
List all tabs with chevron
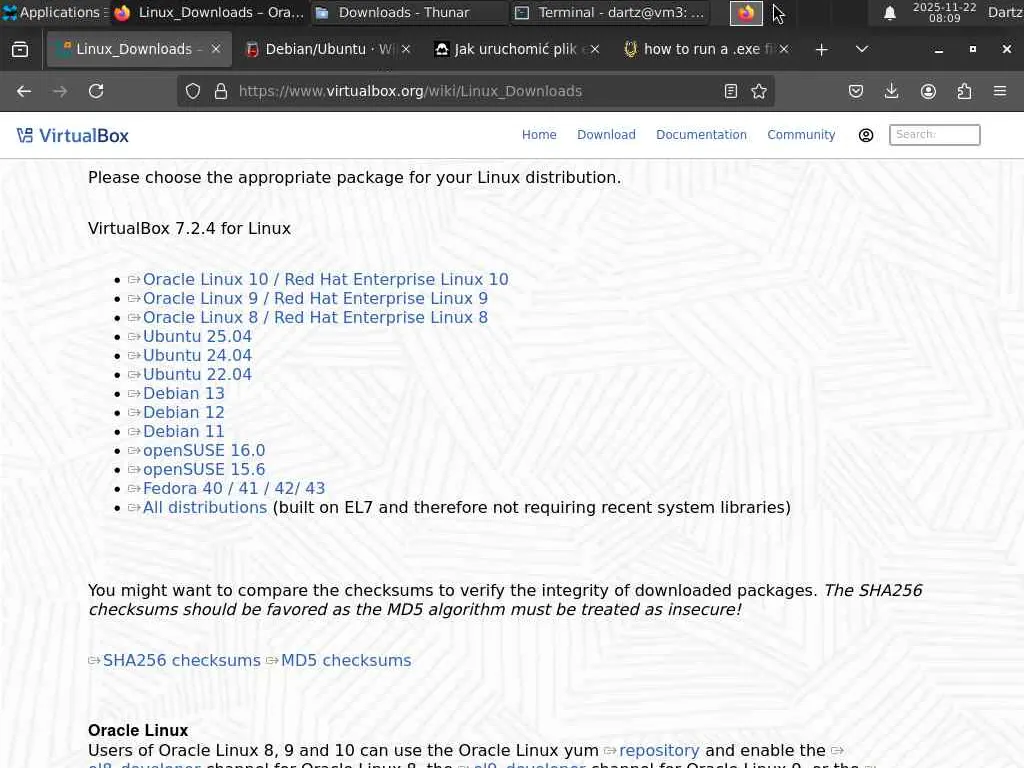(862, 50)
